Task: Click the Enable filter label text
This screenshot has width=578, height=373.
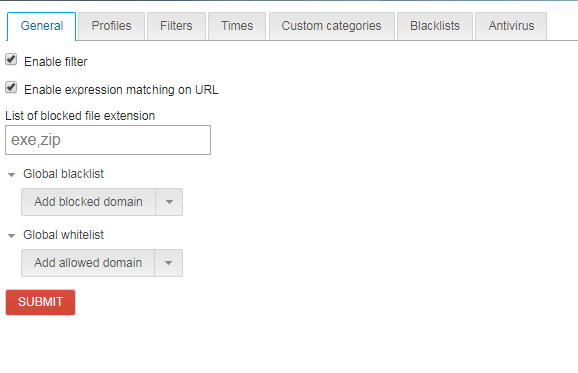Action: coord(56,62)
